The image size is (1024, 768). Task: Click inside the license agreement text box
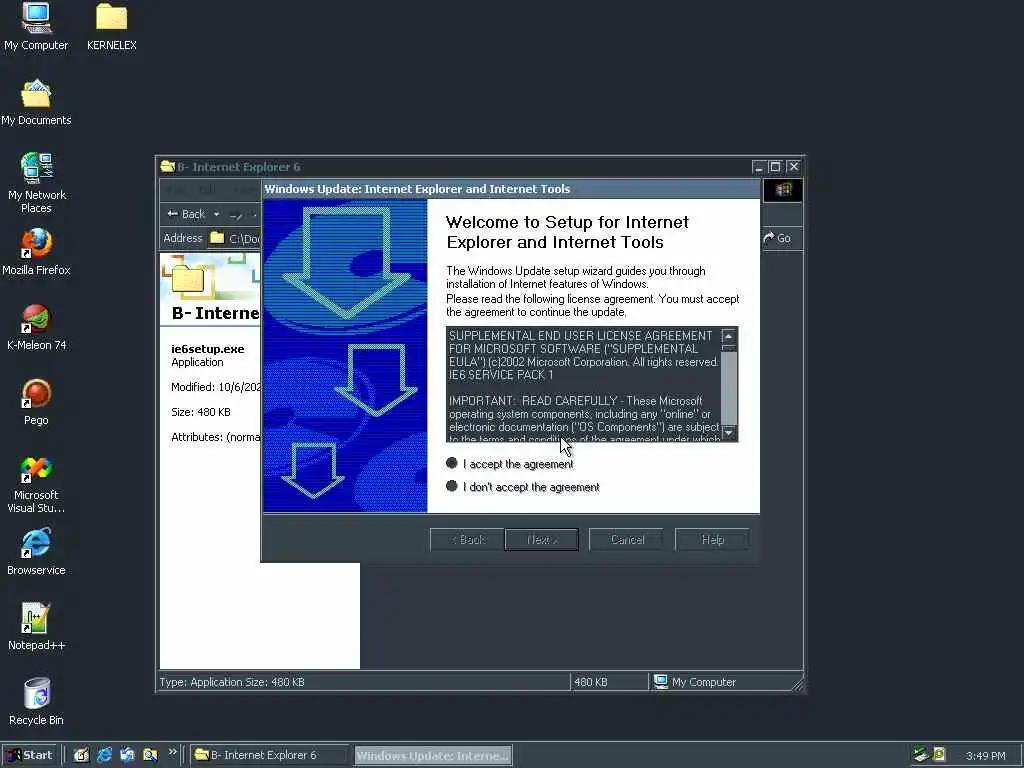pyautogui.click(x=584, y=385)
